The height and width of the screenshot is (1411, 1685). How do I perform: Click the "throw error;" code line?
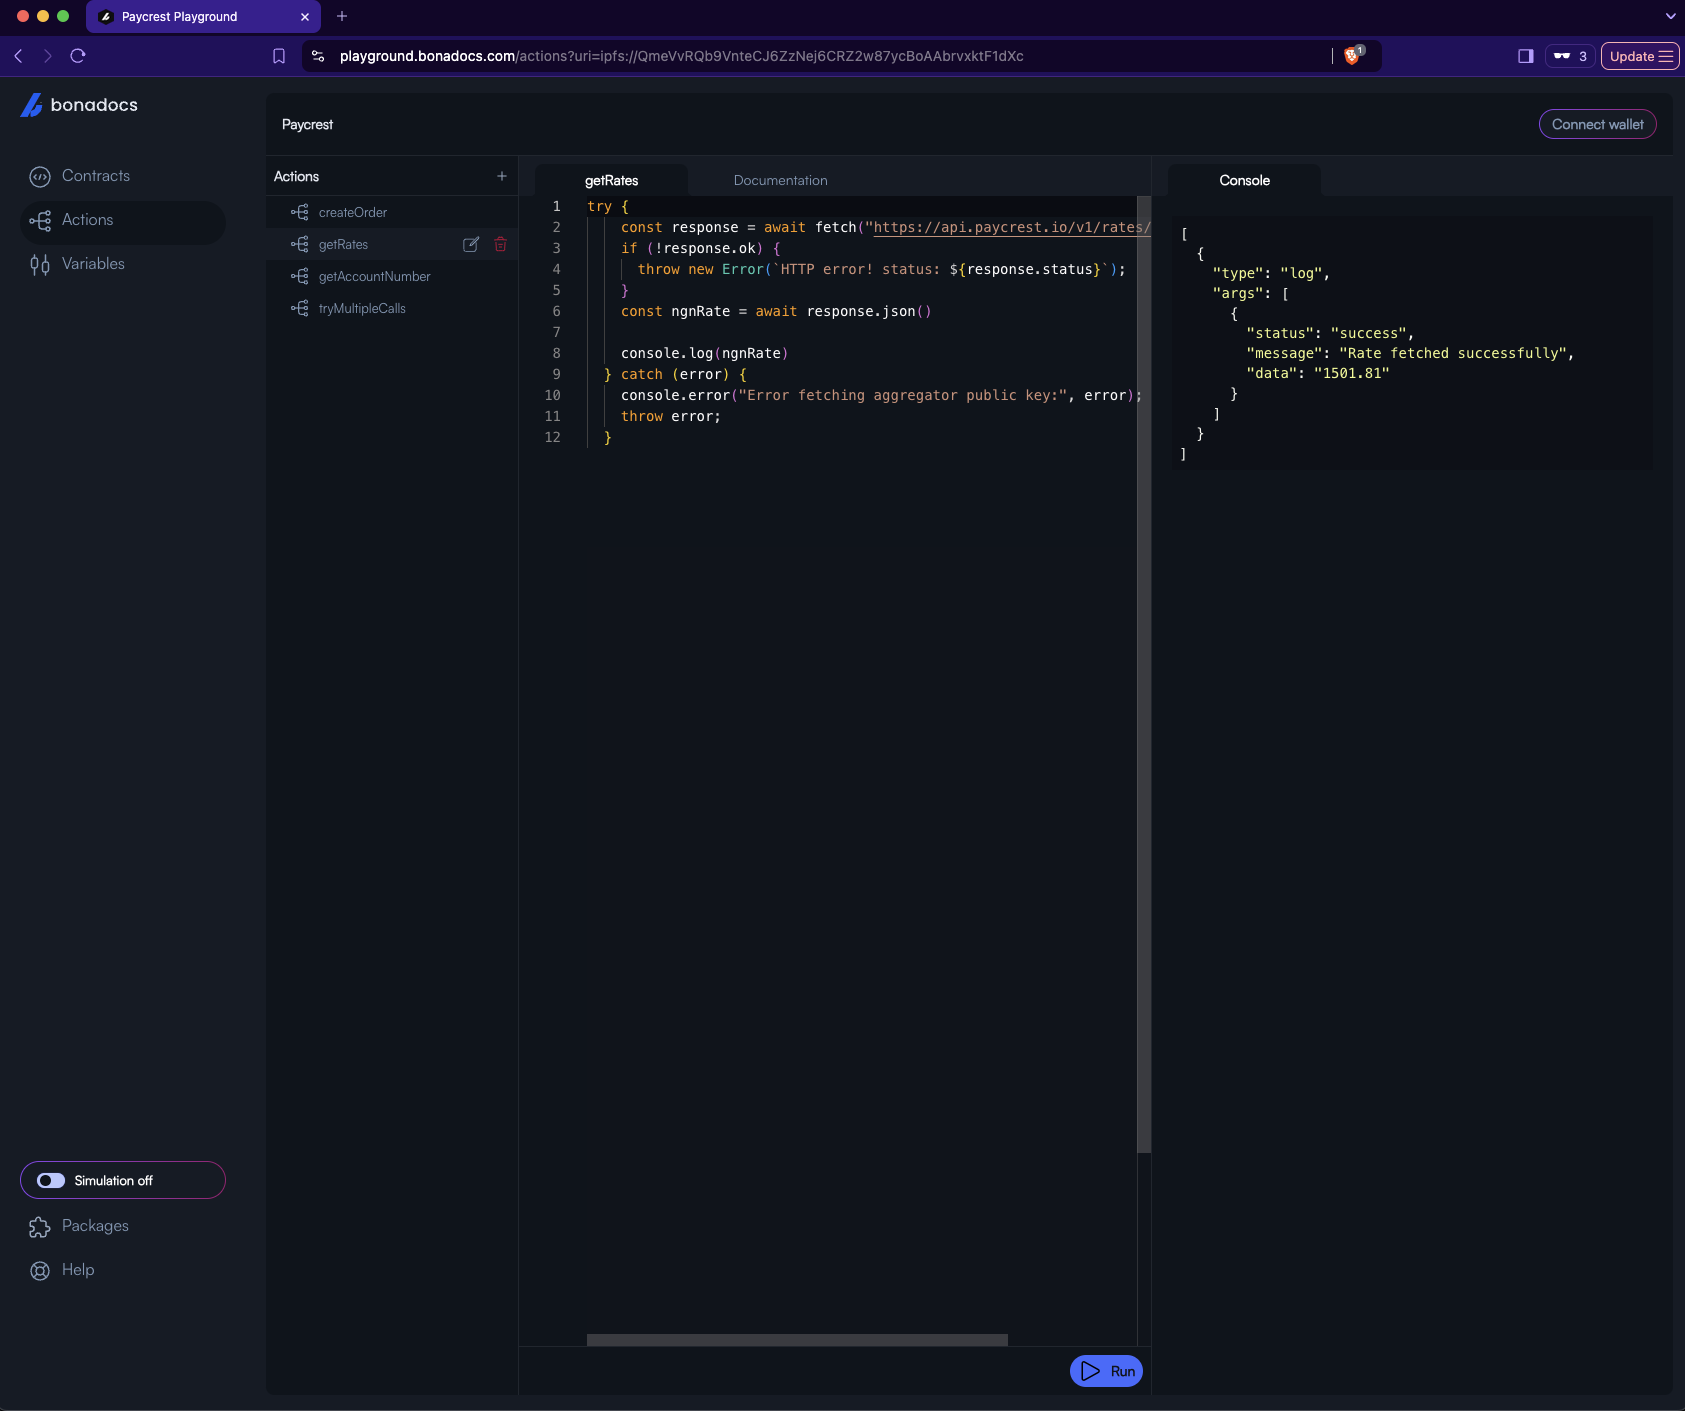[671, 416]
